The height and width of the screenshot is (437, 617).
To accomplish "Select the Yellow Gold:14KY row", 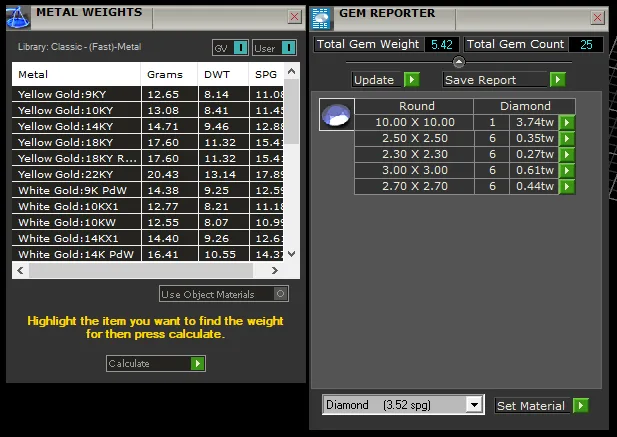I will (148, 126).
